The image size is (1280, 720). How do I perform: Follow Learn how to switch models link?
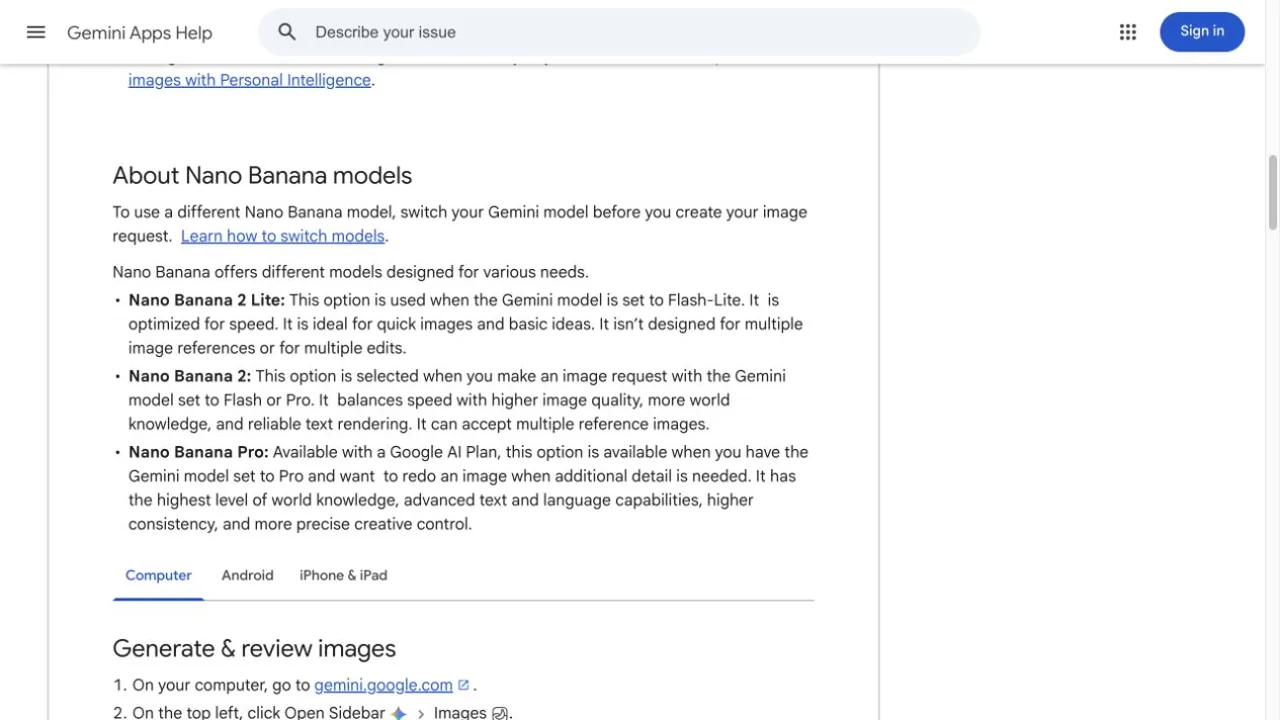pos(283,236)
